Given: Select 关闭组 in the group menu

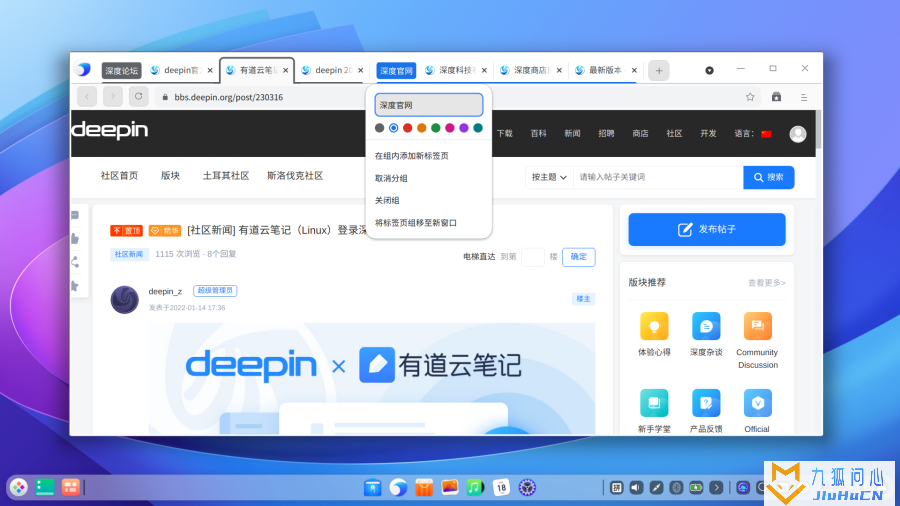Looking at the screenshot, I should 429,200.
